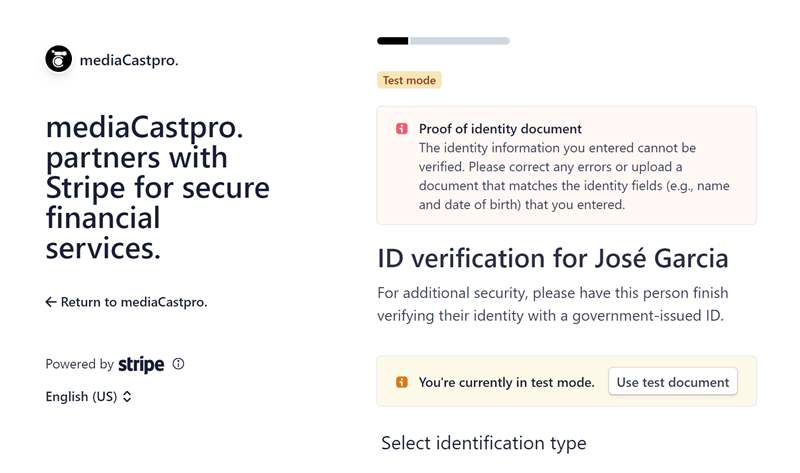Click the Powered by text
The image size is (800, 473).
(80, 364)
